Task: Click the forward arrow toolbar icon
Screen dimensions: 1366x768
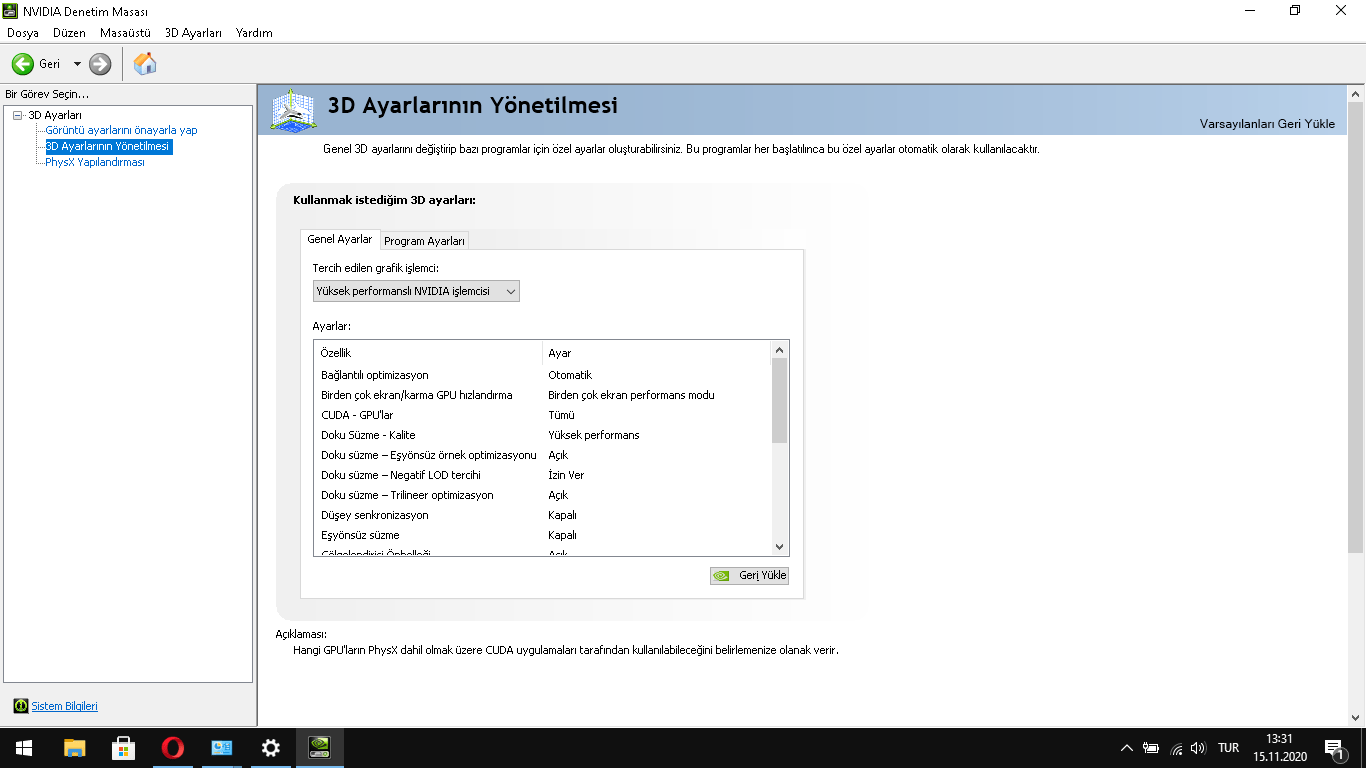Action: (x=100, y=64)
